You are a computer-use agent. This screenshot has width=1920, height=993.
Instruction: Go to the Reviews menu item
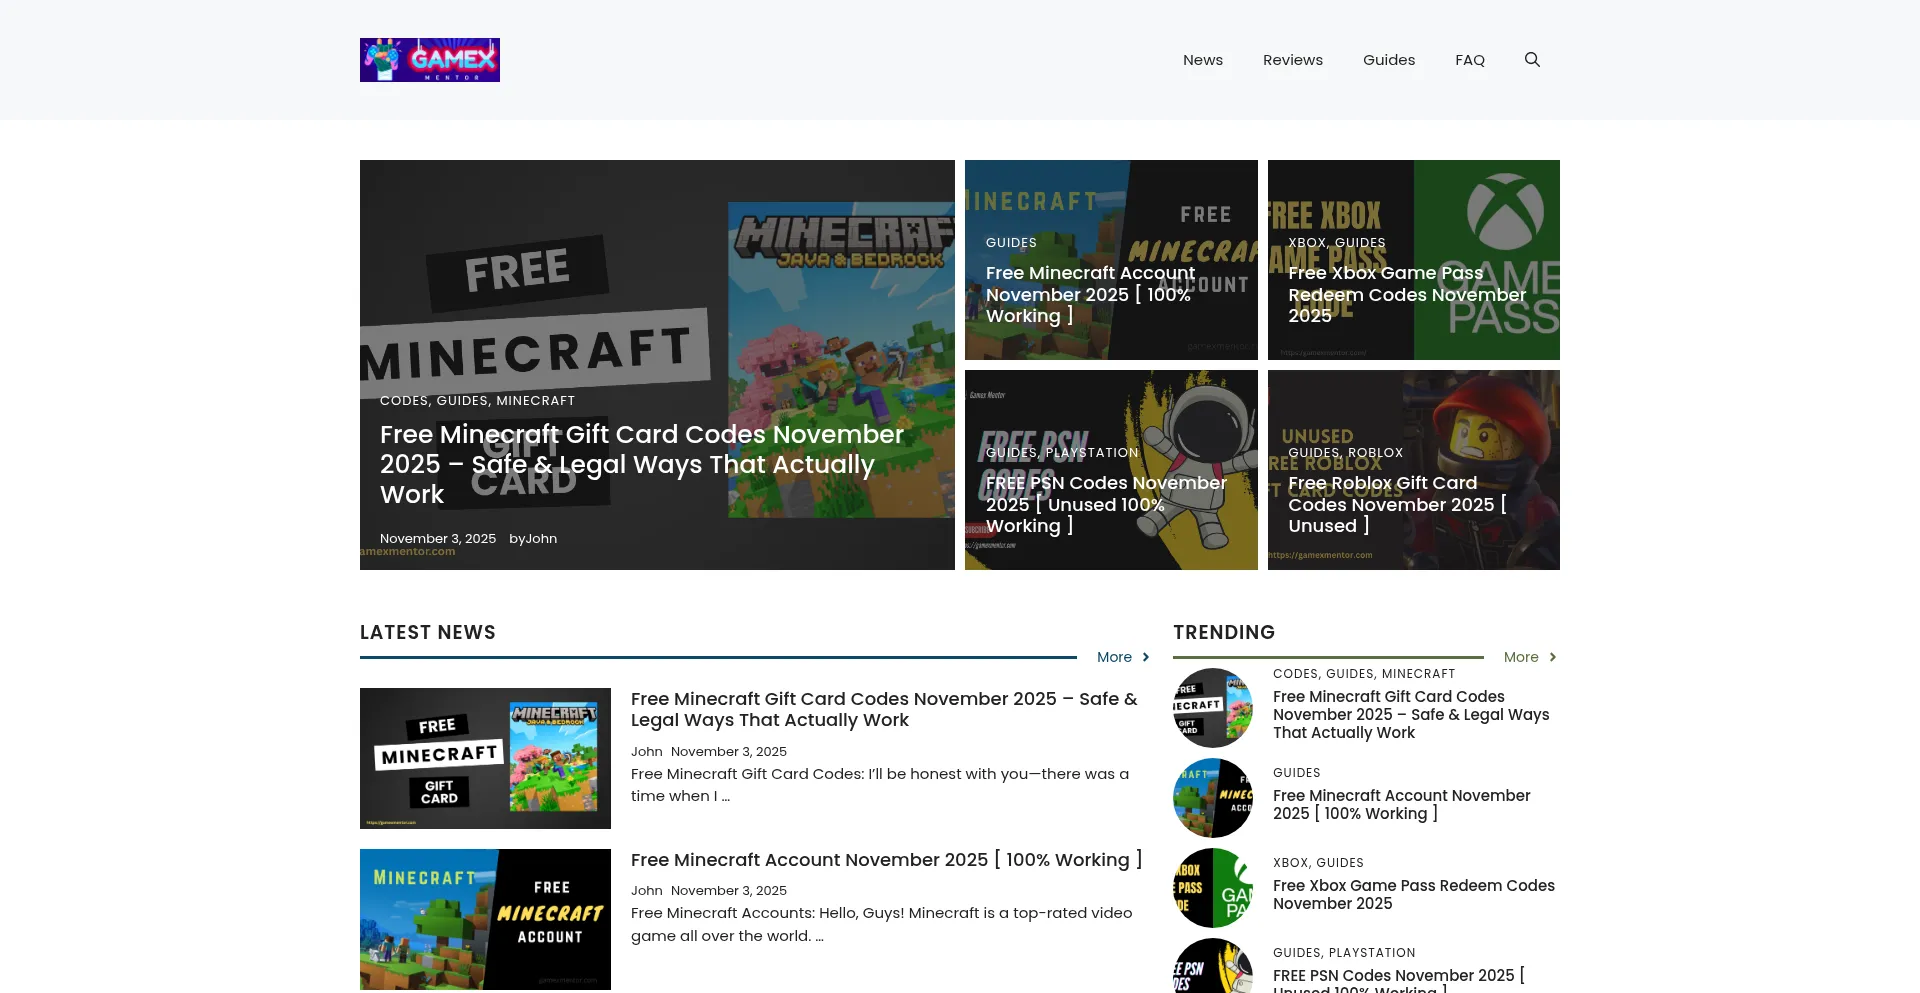[1292, 60]
